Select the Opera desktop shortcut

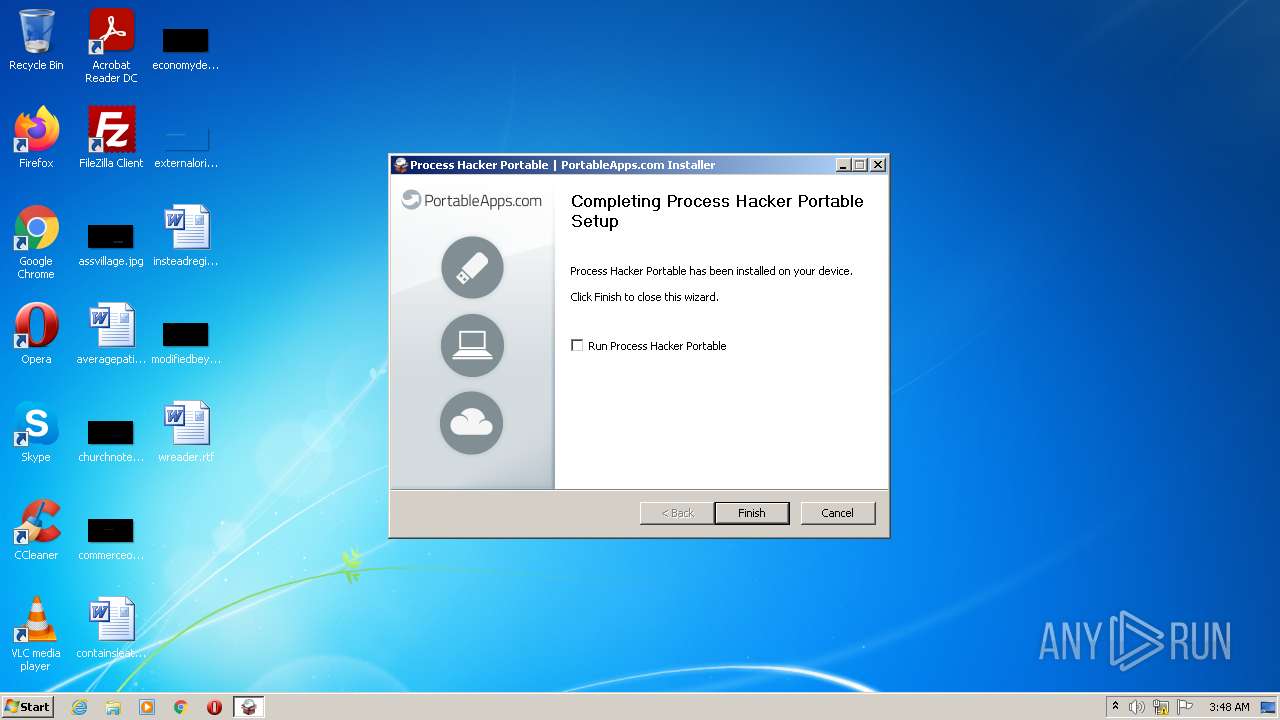[x=36, y=334]
